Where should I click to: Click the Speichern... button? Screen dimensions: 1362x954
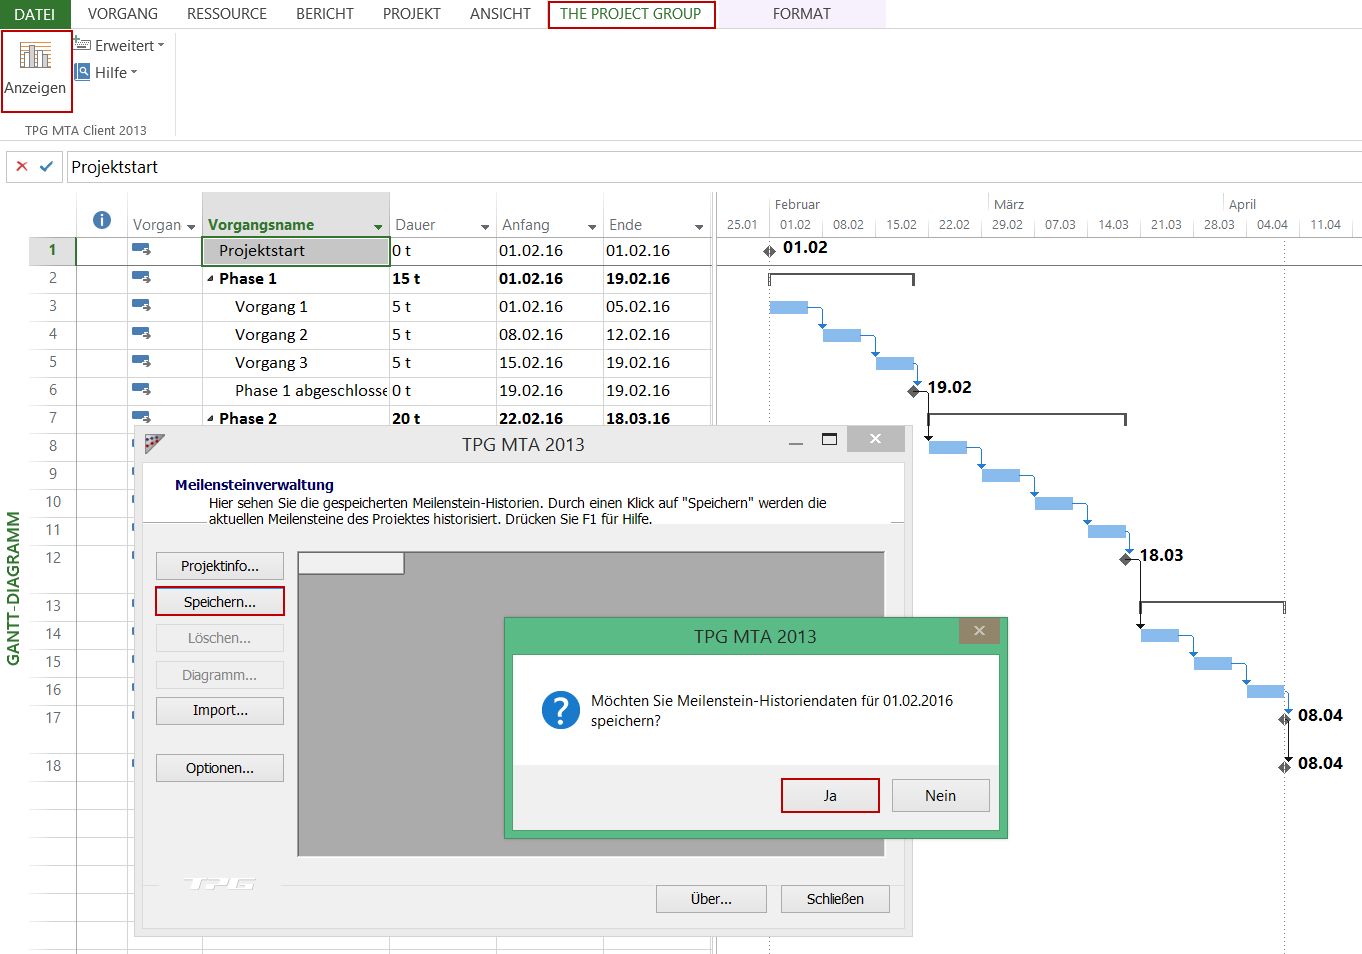point(220,602)
